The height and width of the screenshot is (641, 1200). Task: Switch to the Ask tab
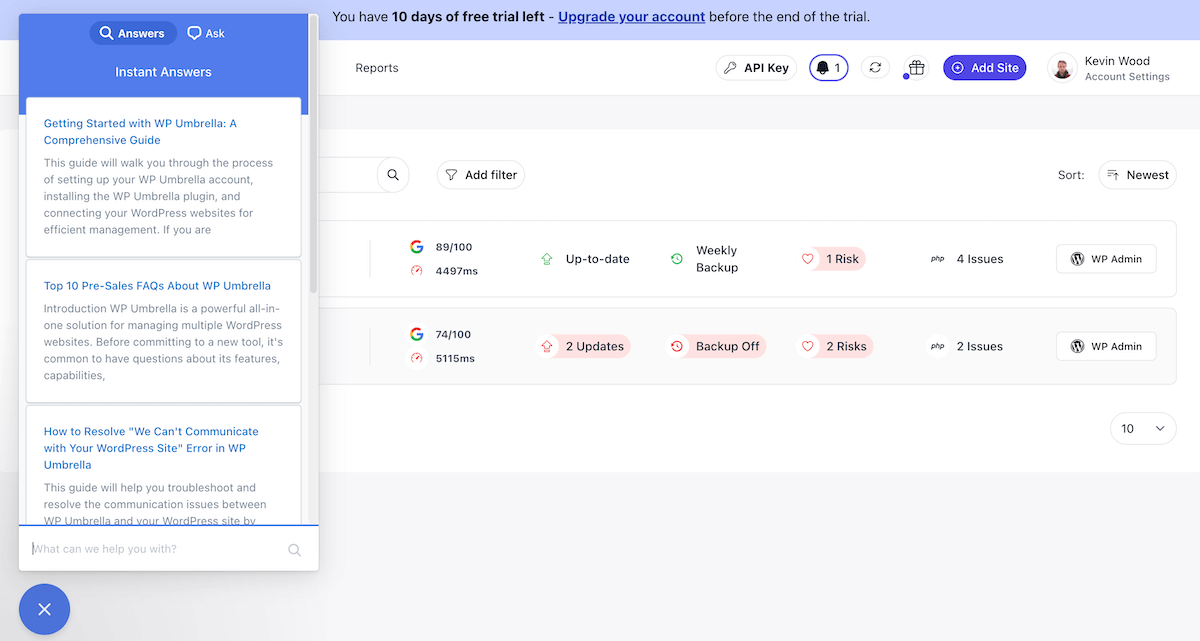point(206,33)
